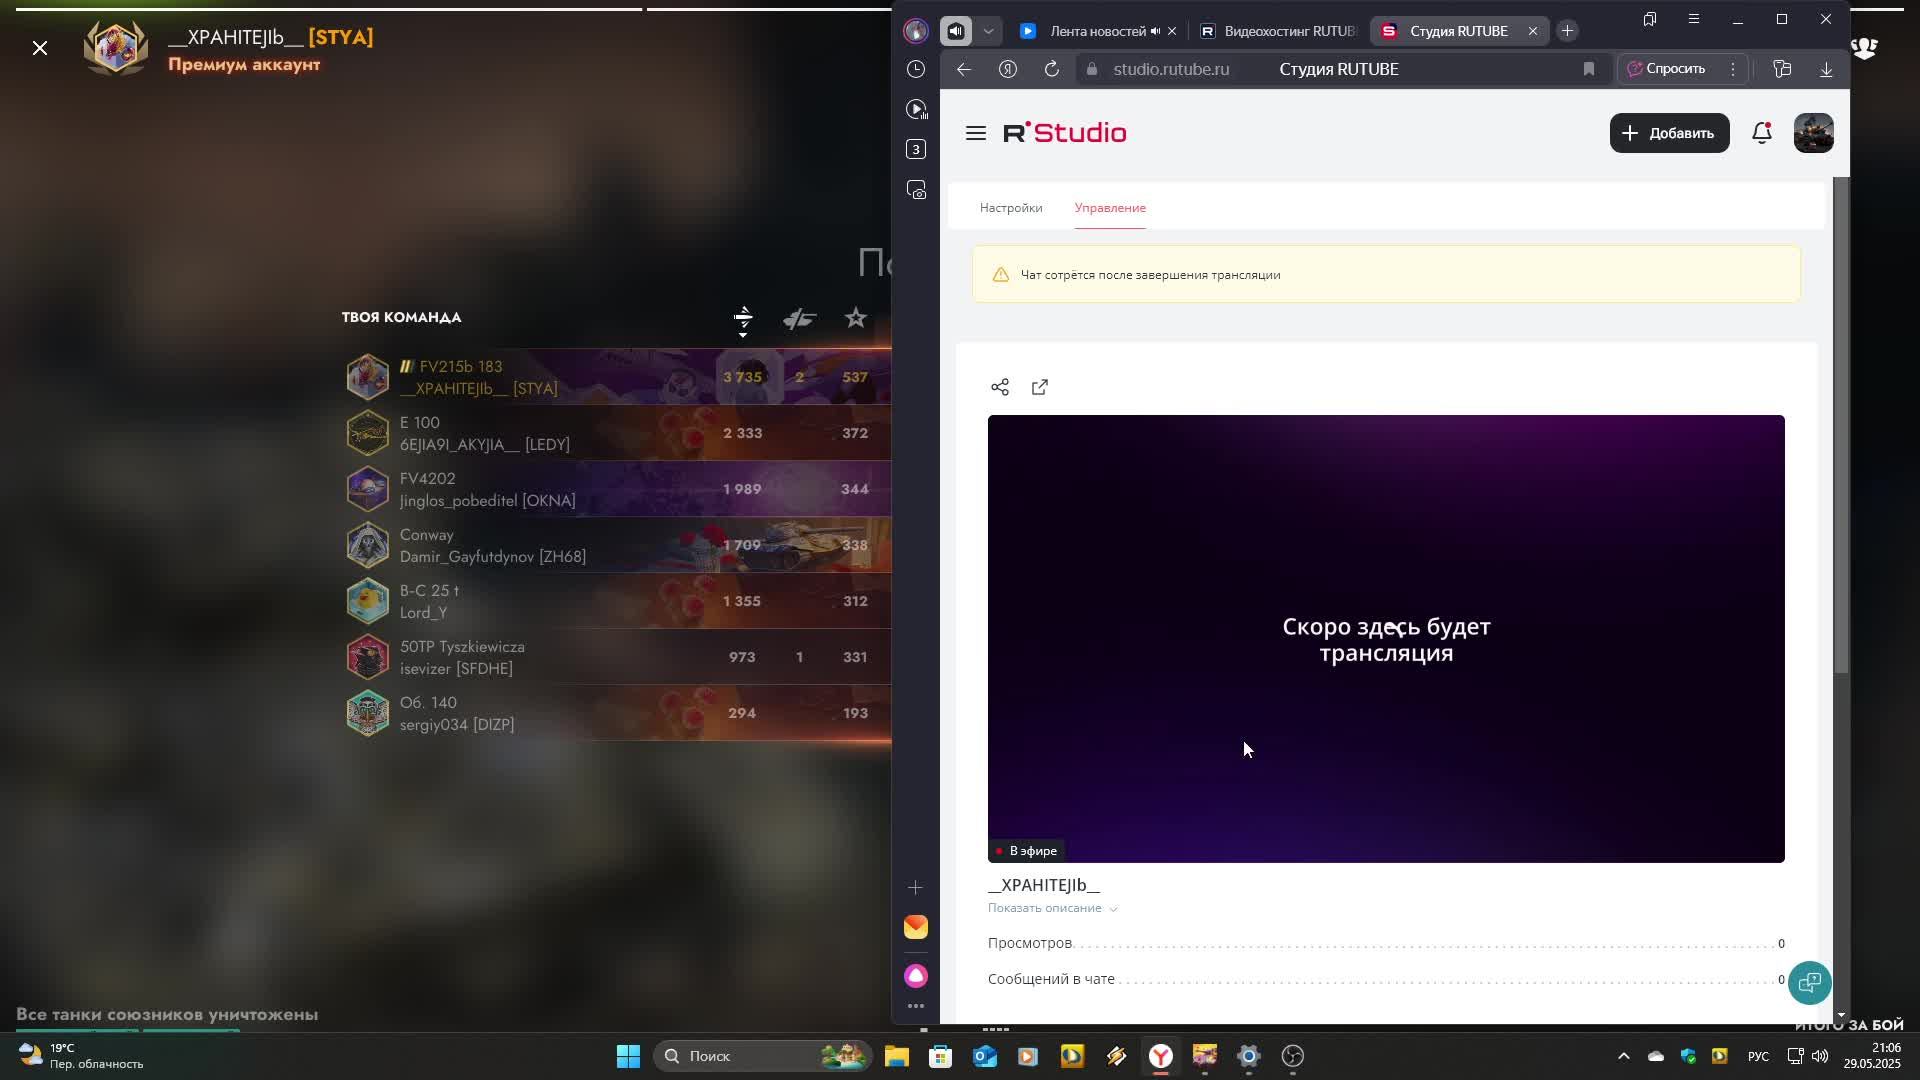Open Yandex Mail sidebar icon
Viewport: 1920px width, 1080px height.
[916, 927]
